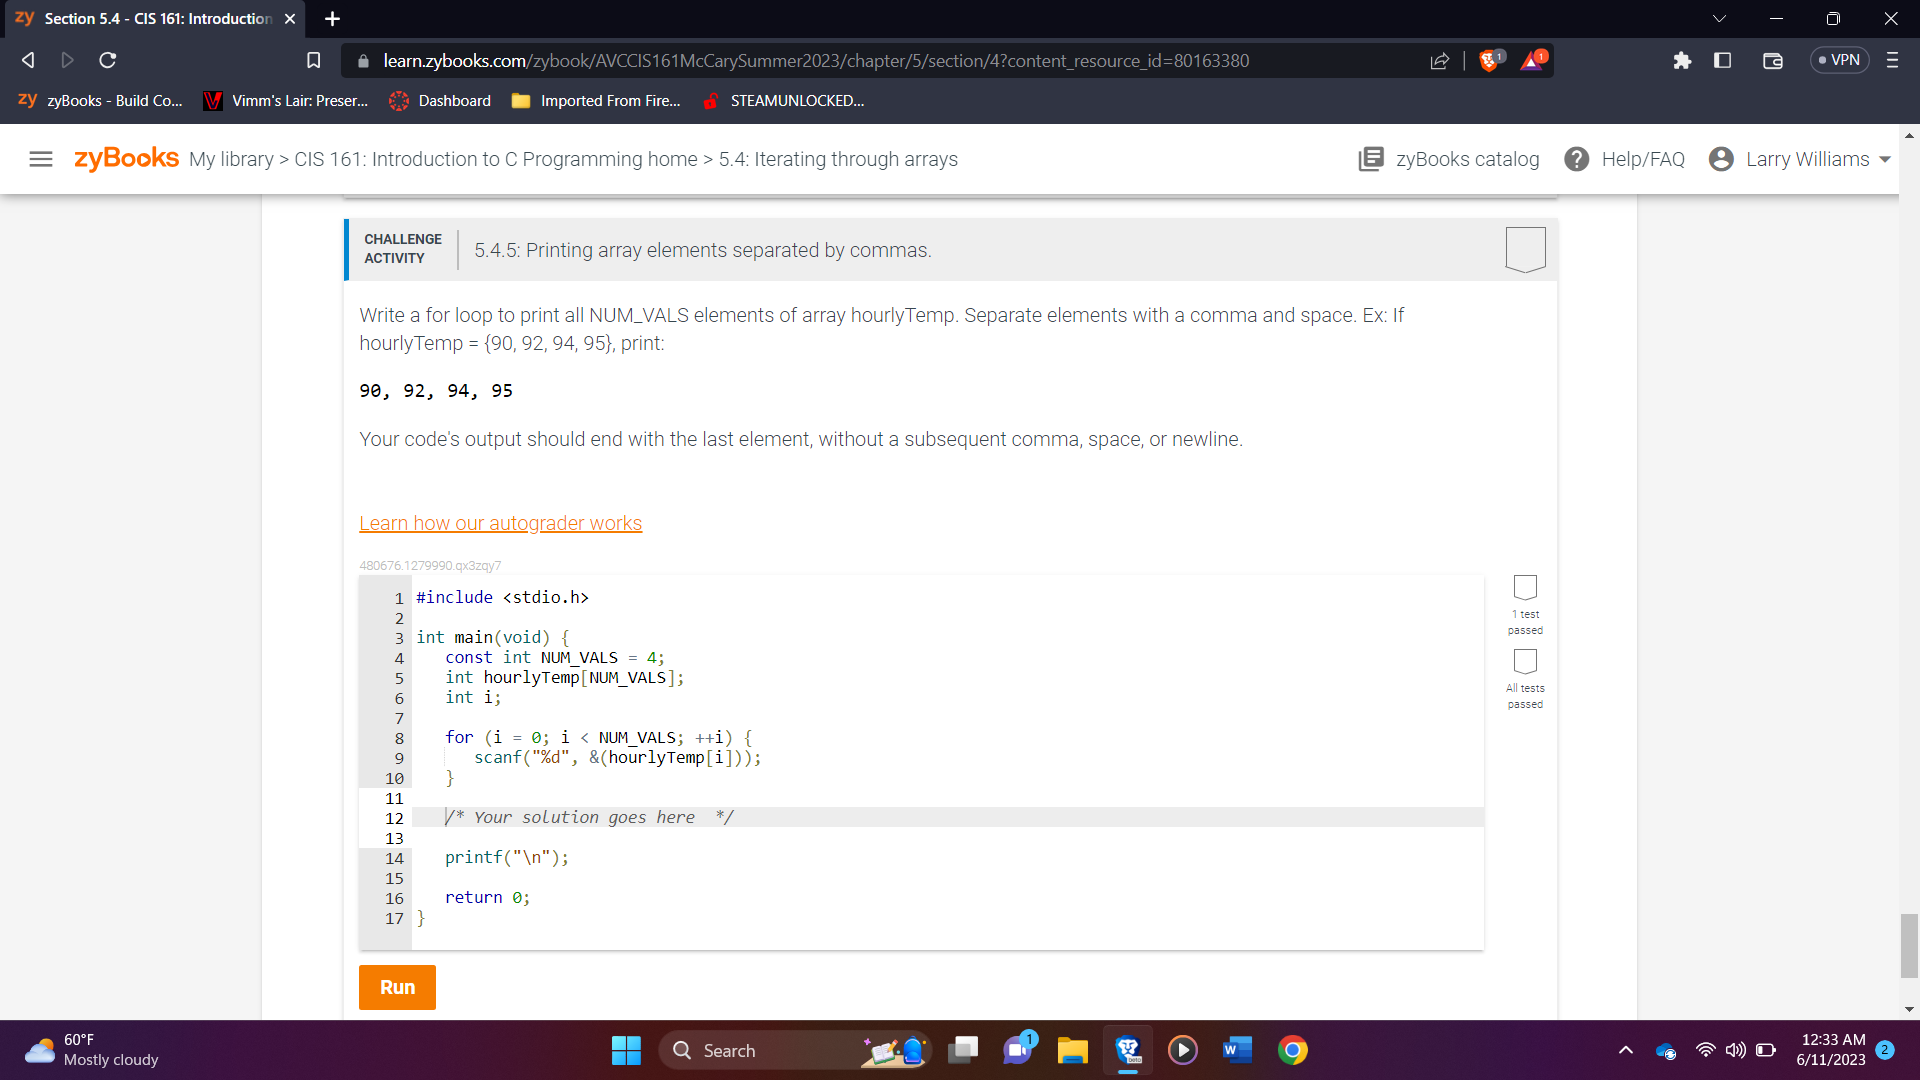Click the page vertical scrollbar thumb
1920x1080 pixels.
click(1909, 944)
